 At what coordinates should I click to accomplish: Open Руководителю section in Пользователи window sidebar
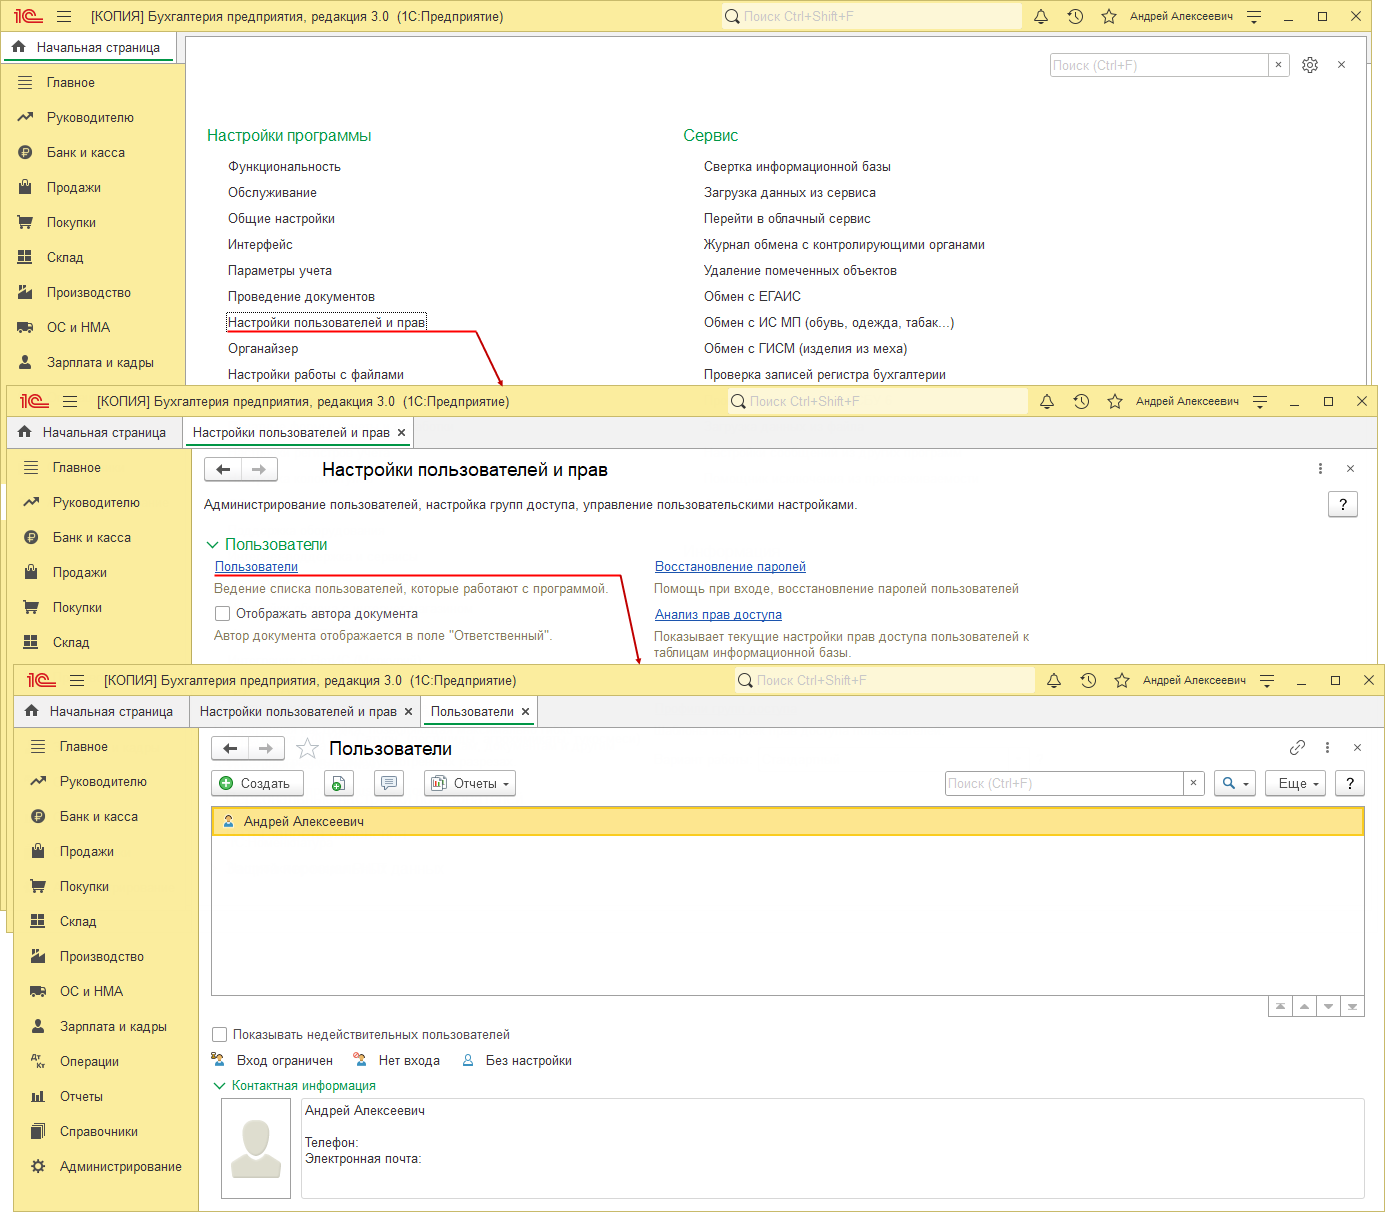[x=103, y=782]
